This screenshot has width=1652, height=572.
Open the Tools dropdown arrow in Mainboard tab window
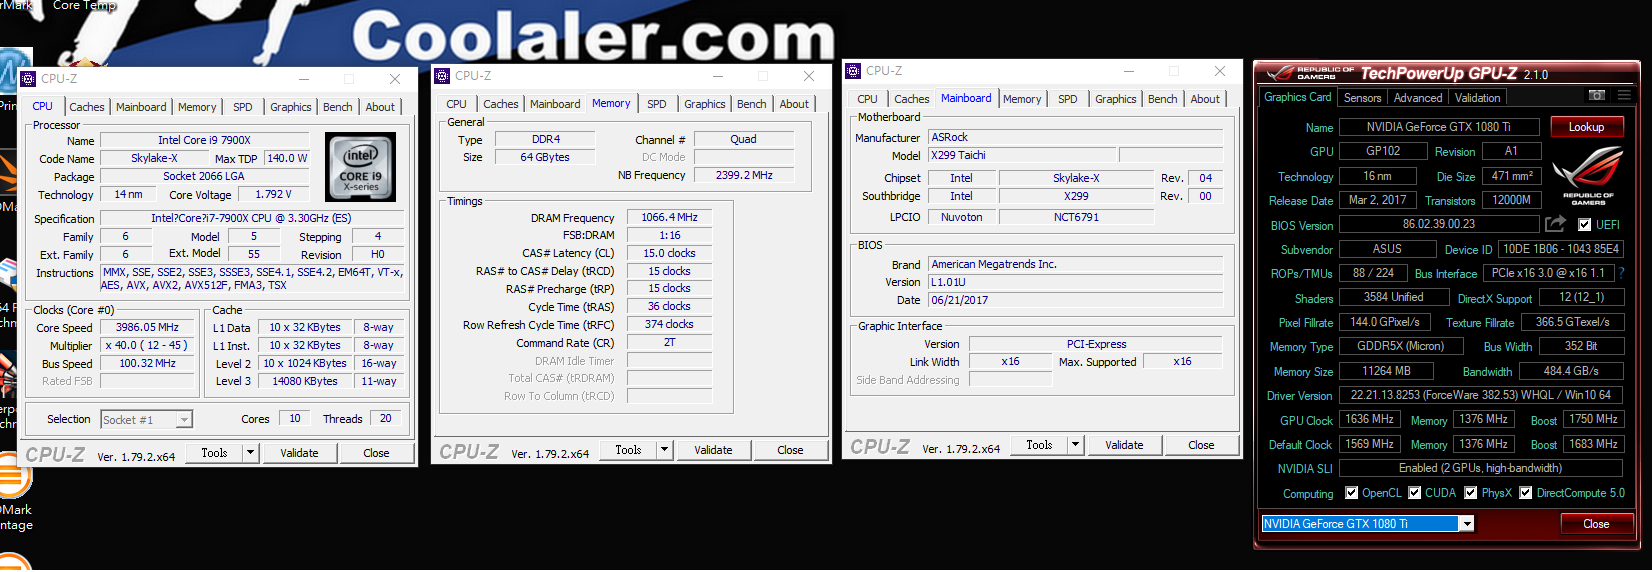point(1075,445)
